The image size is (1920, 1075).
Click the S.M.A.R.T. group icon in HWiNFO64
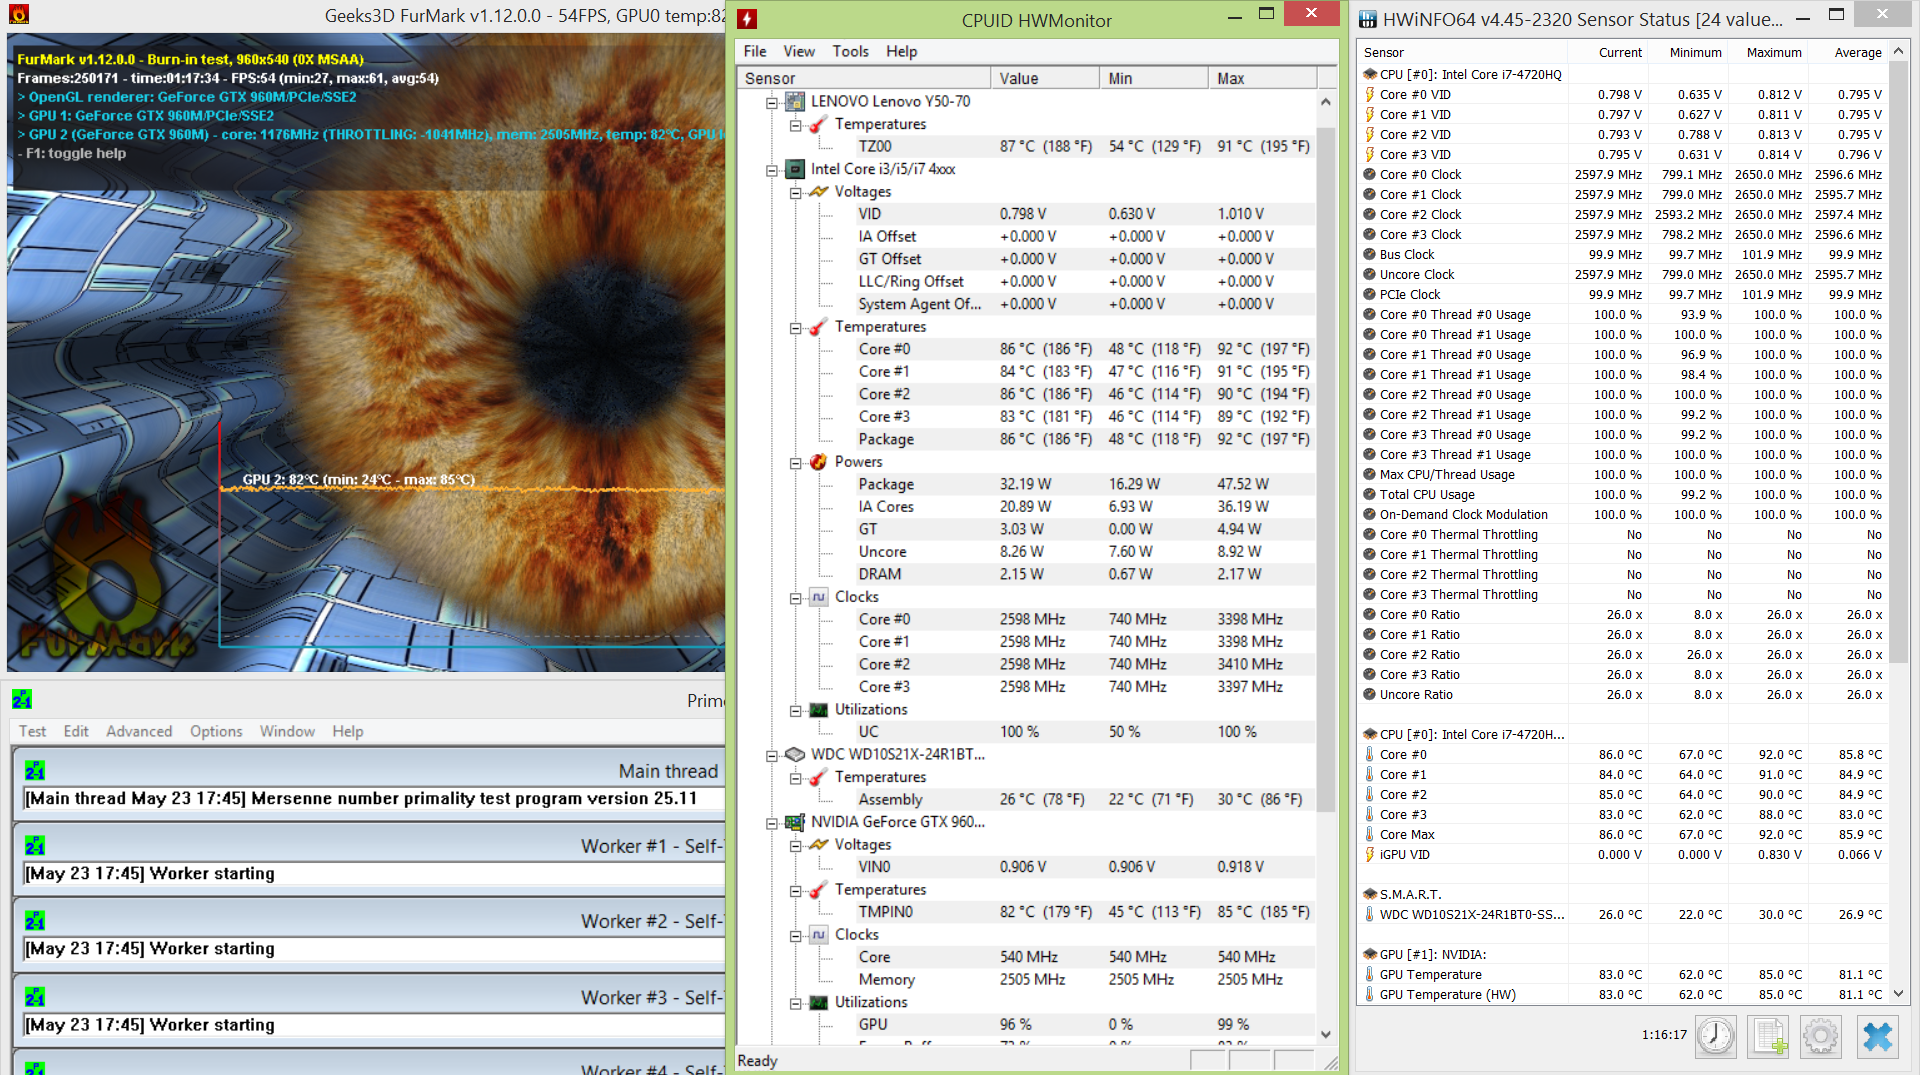[1370, 894]
